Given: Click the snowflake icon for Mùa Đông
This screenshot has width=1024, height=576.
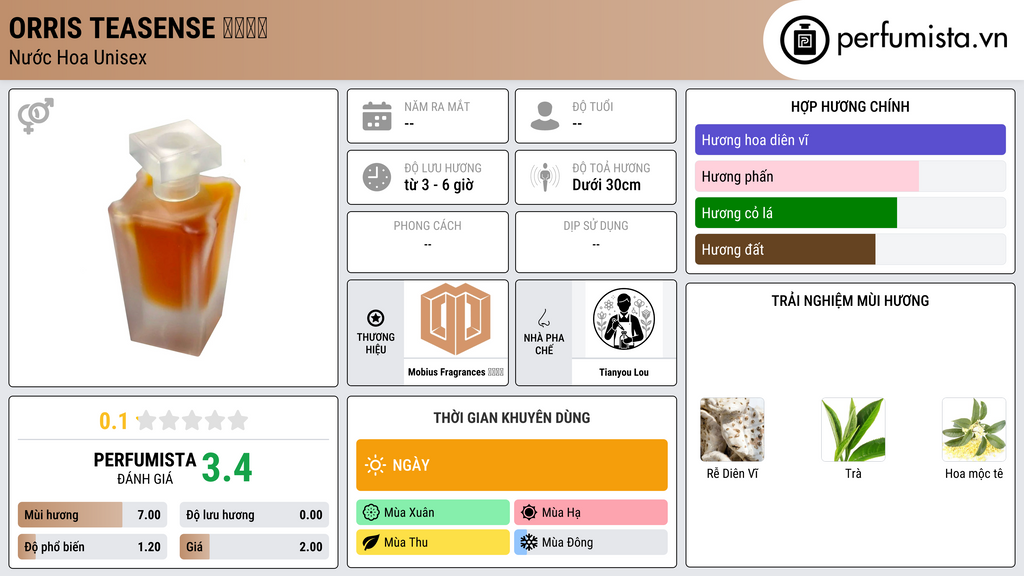Looking at the screenshot, I should (x=529, y=542).
